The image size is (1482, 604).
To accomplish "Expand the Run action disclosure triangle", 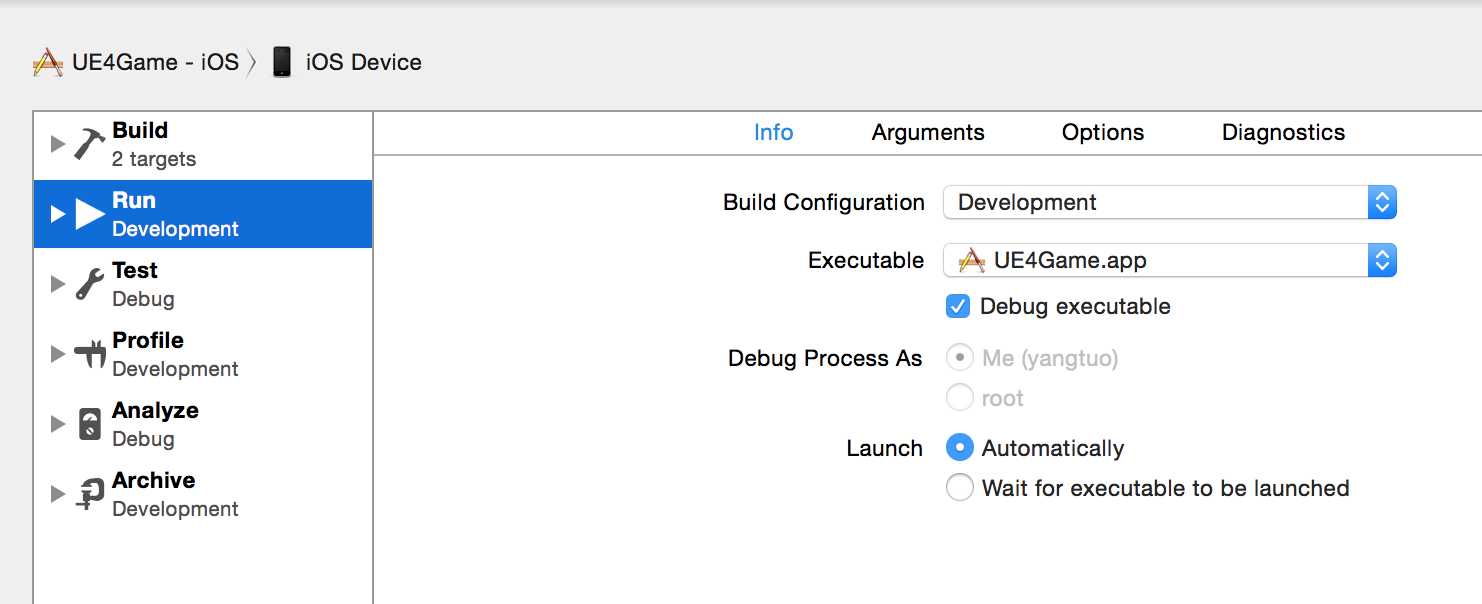I will tap(58, 214).
